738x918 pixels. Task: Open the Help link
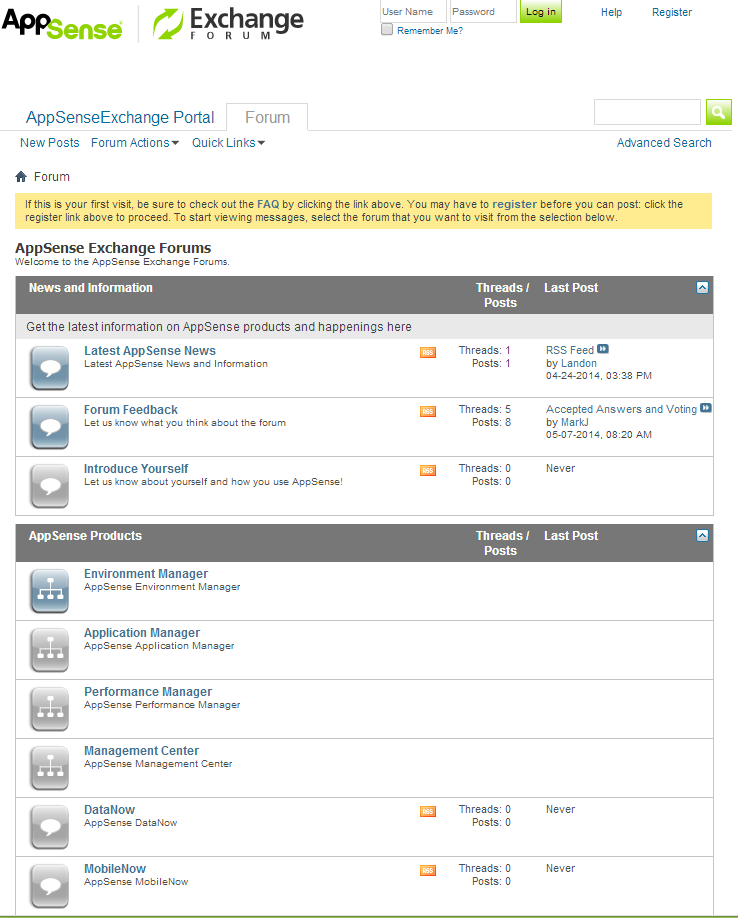pos(611,12)
